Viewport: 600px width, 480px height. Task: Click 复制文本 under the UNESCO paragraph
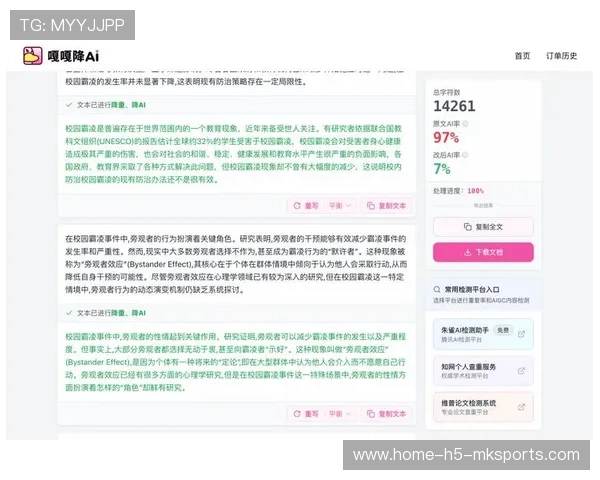click(386, 206)
